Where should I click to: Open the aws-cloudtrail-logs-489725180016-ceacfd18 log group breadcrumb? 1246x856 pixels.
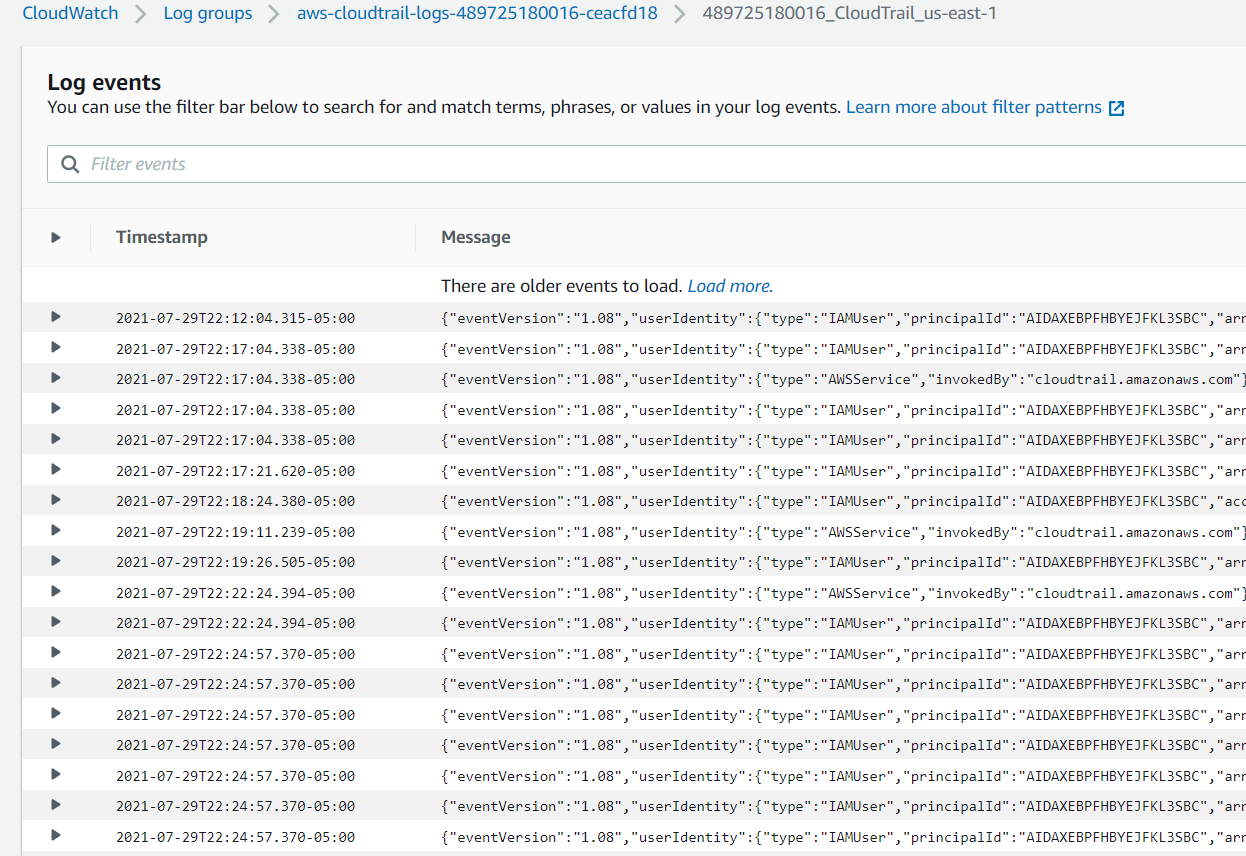pos(477,14)
